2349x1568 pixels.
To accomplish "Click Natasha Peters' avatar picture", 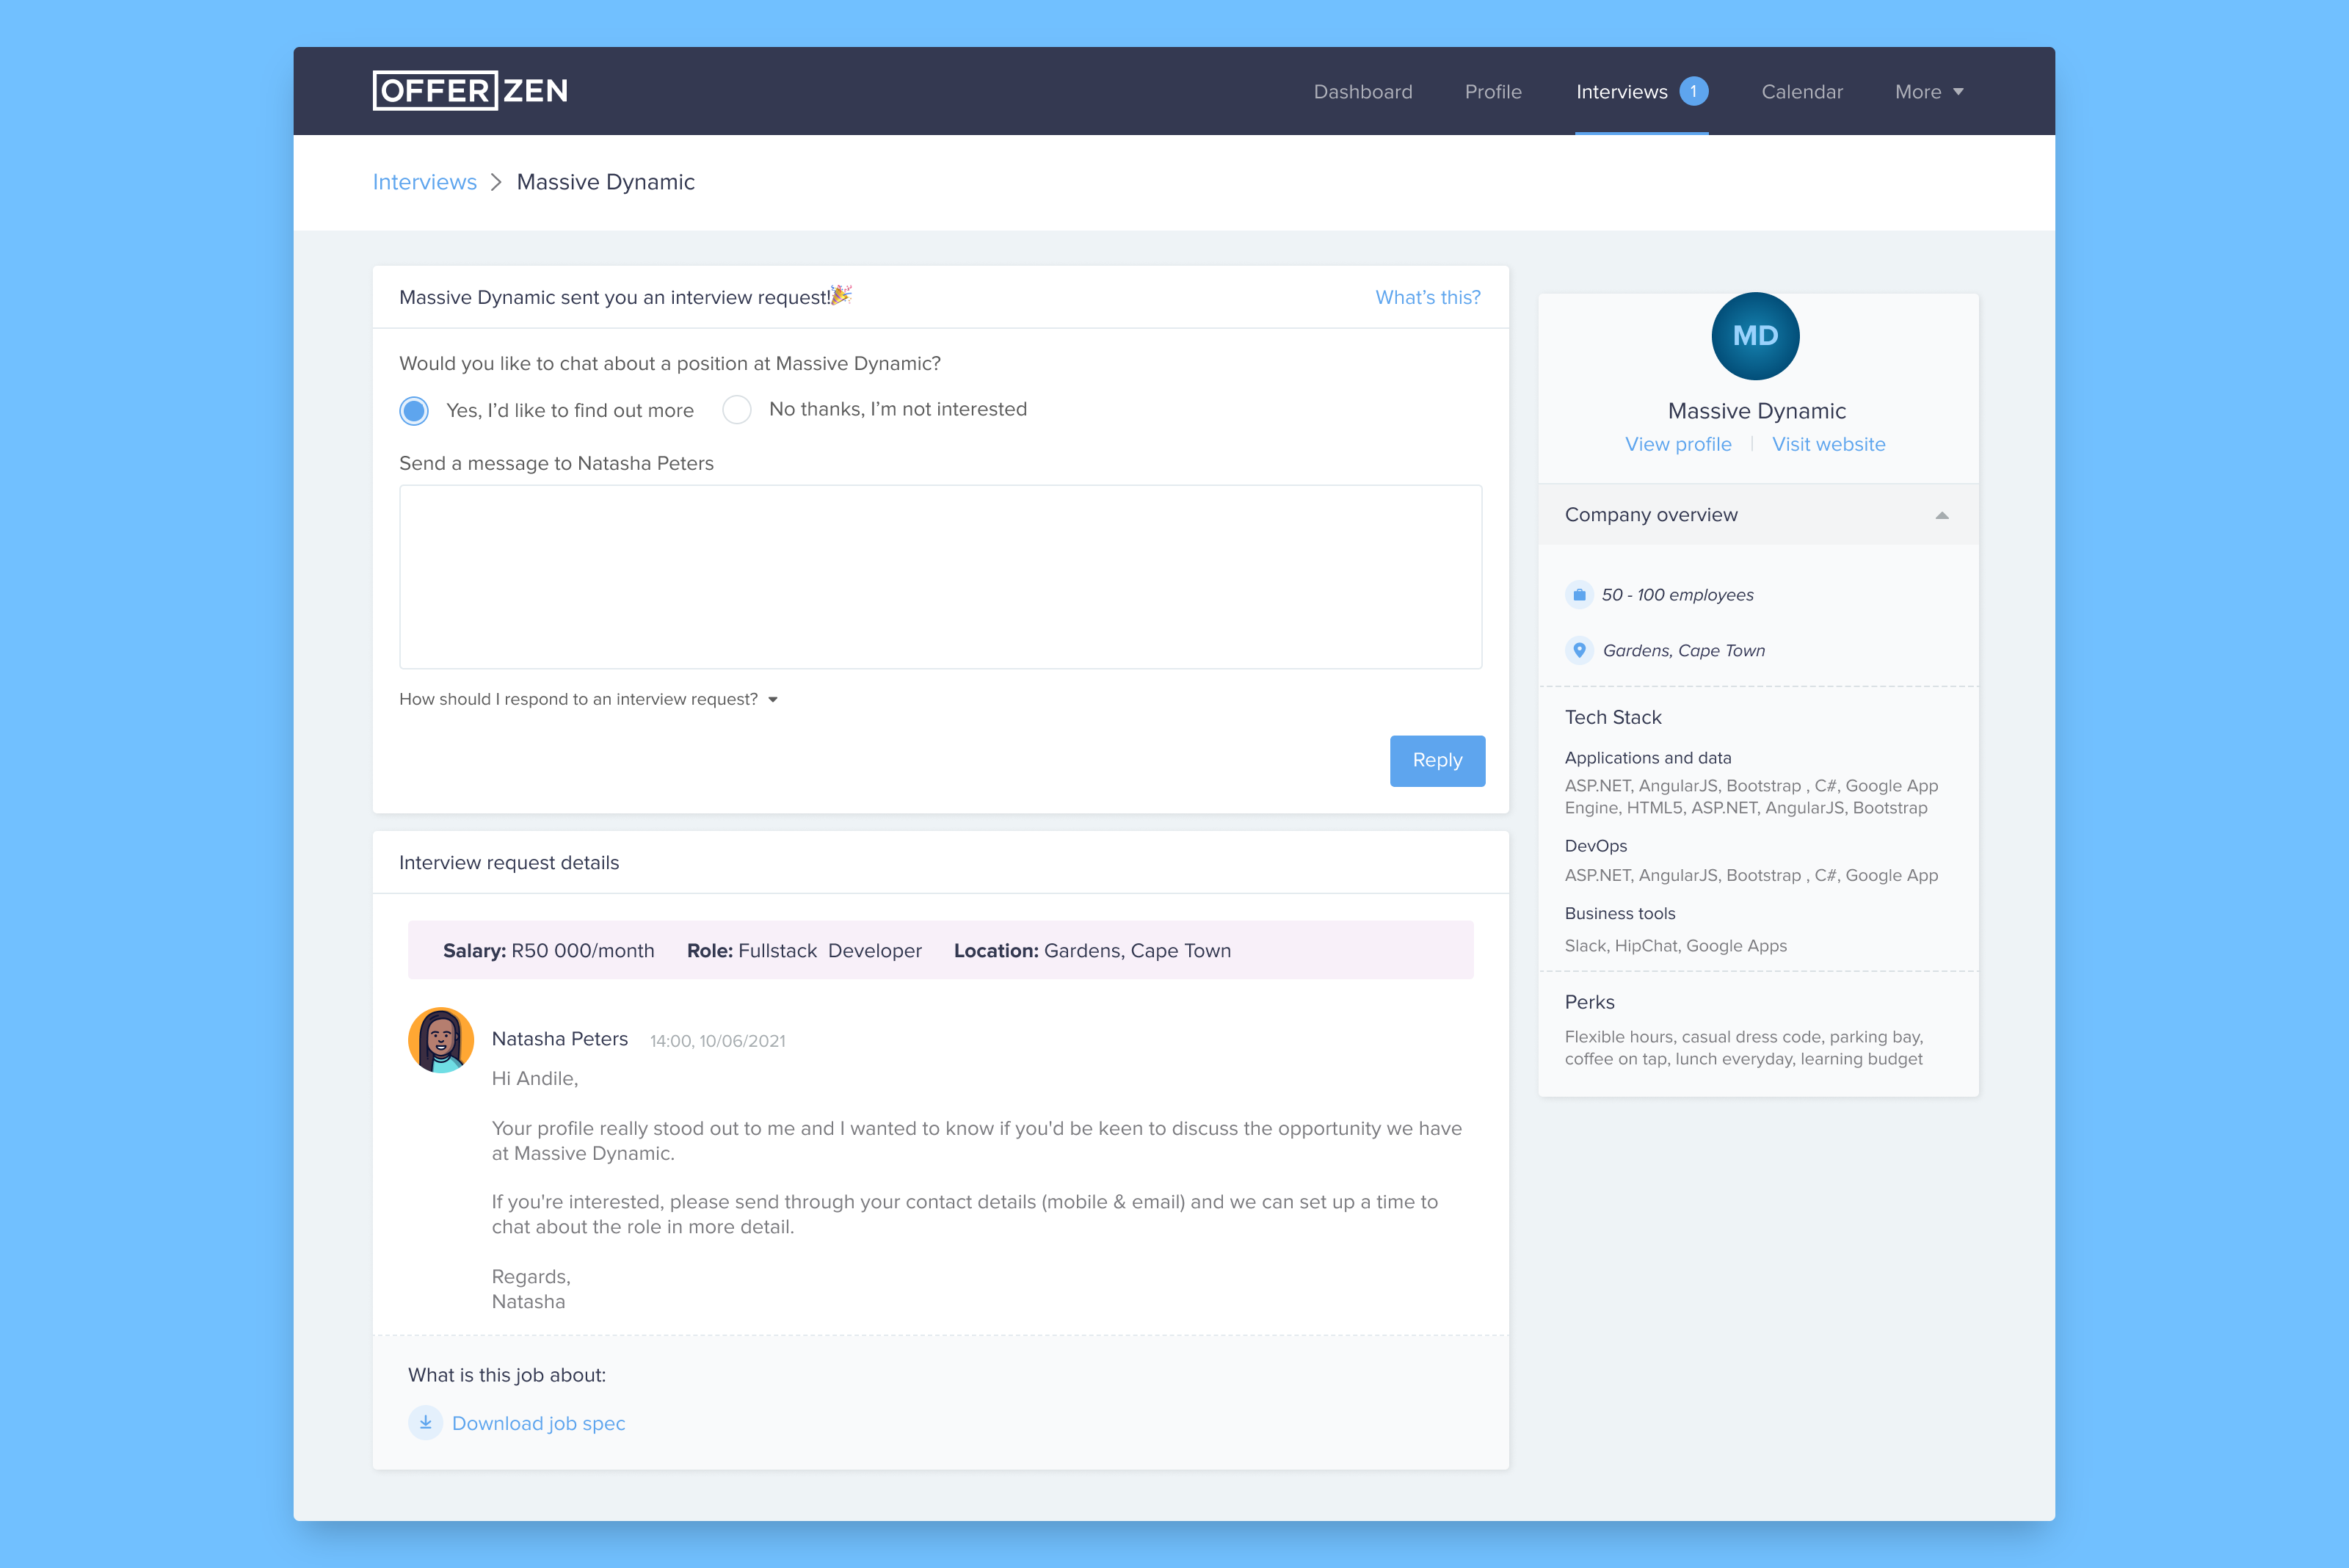I will [441, 1040].
